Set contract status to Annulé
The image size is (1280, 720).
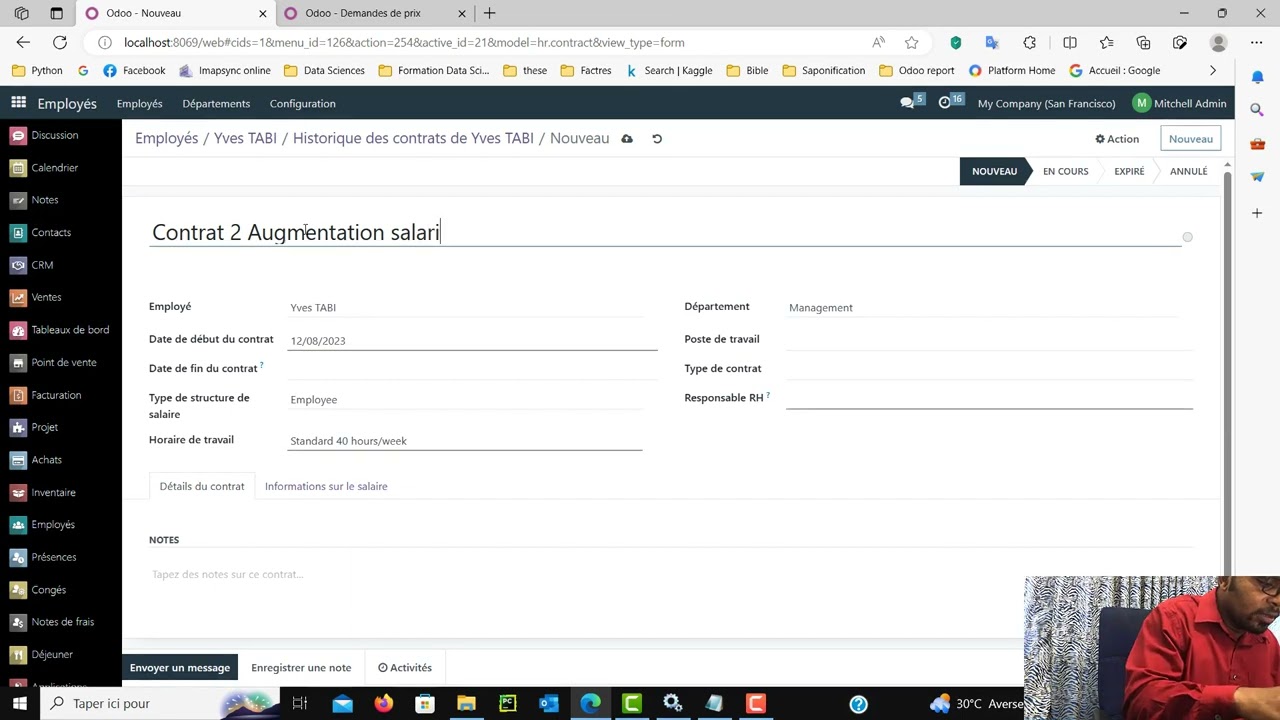(1188, 171)
